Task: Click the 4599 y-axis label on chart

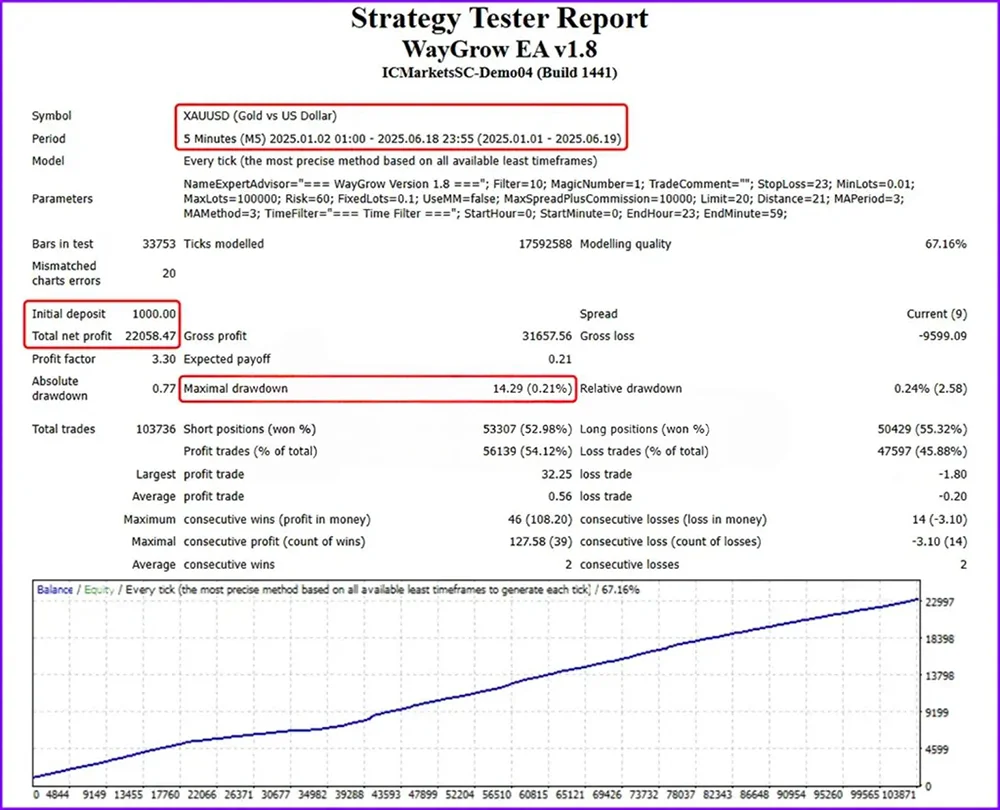Action: tap(939, 749)
